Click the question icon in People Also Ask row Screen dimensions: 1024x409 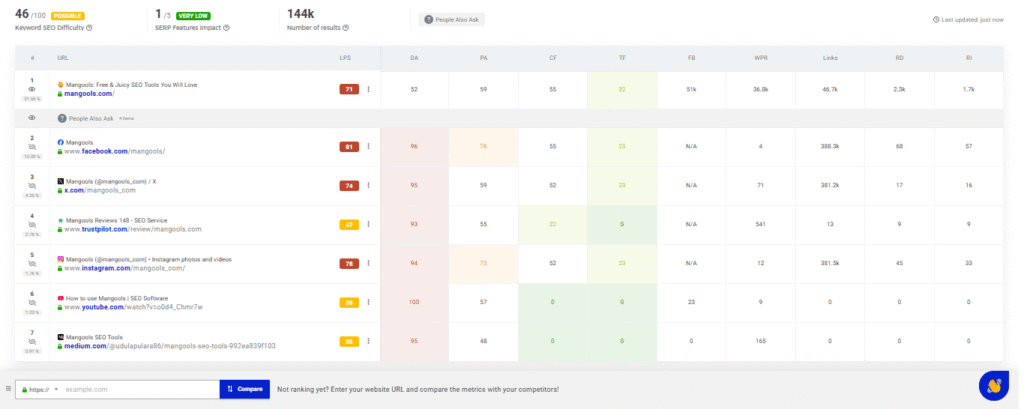[62, 118]
